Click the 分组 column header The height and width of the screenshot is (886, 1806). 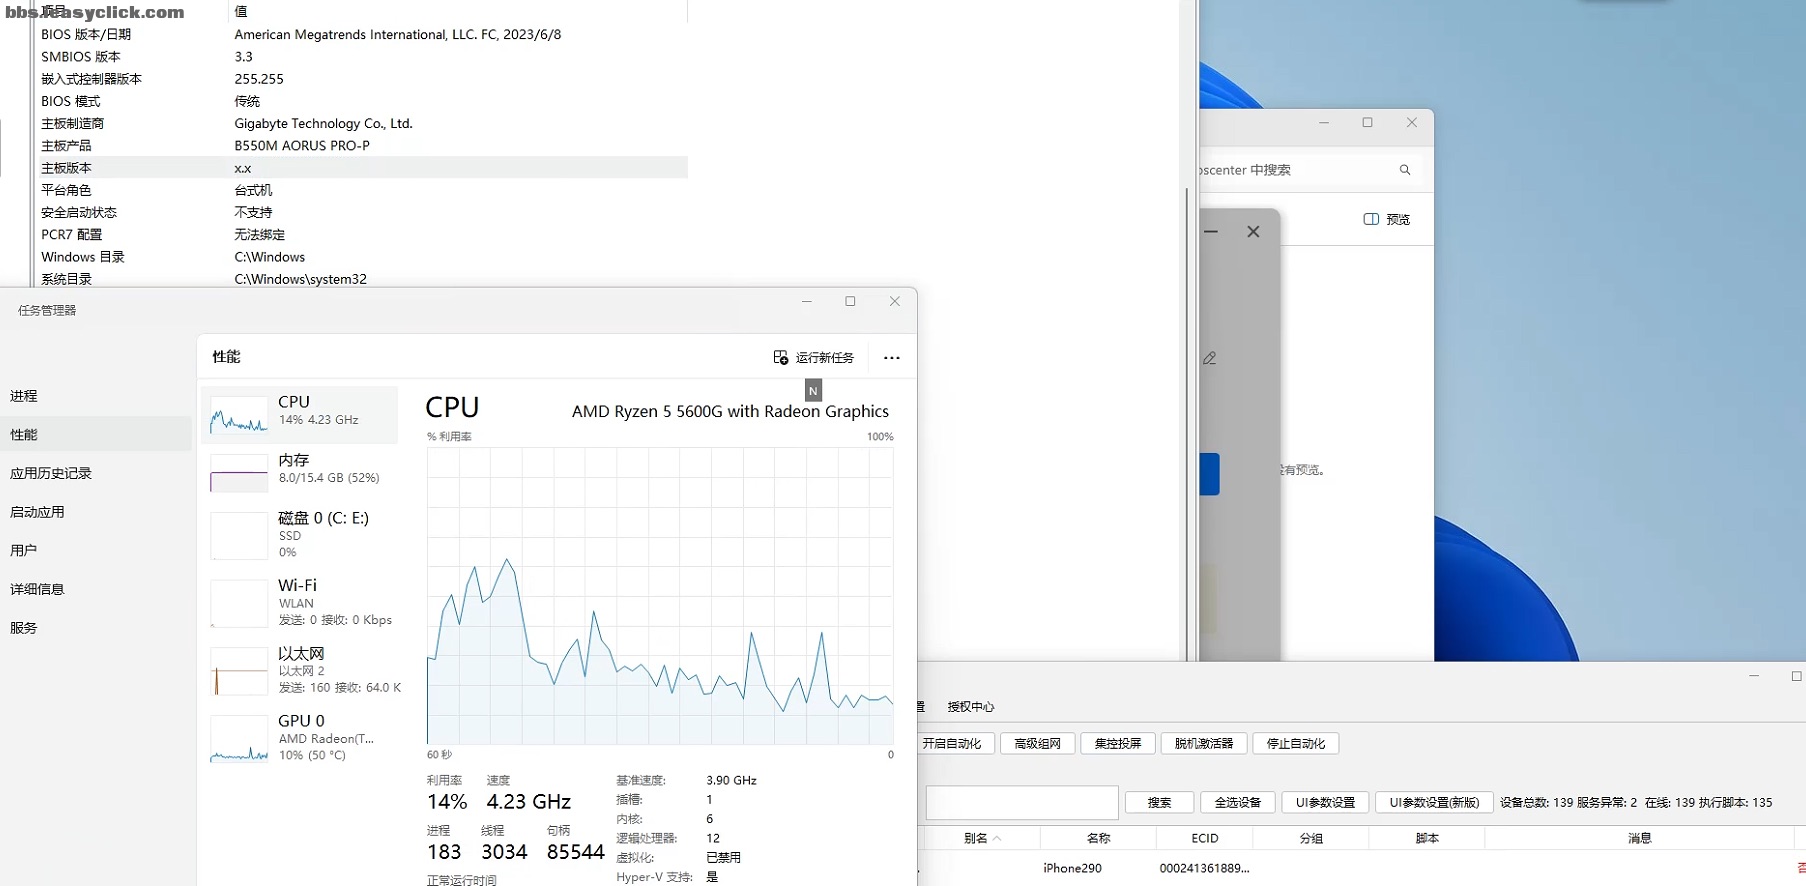(1311, 839)
